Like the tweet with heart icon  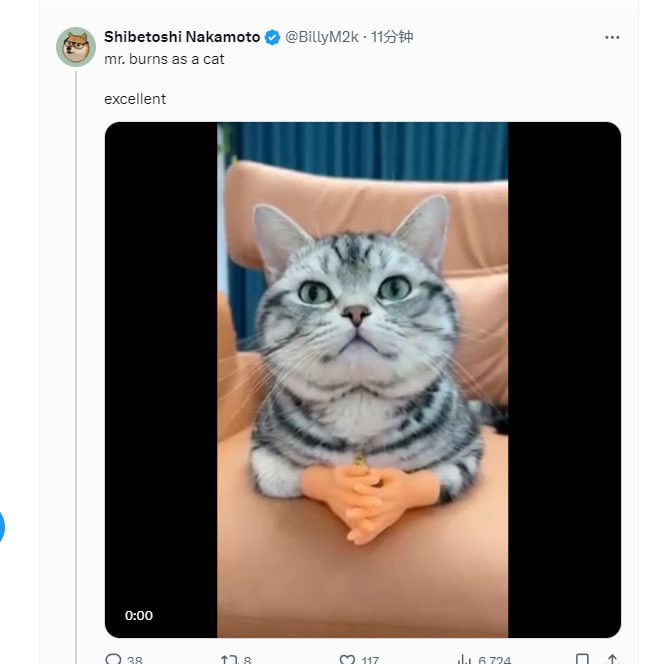tap(347, 659)
